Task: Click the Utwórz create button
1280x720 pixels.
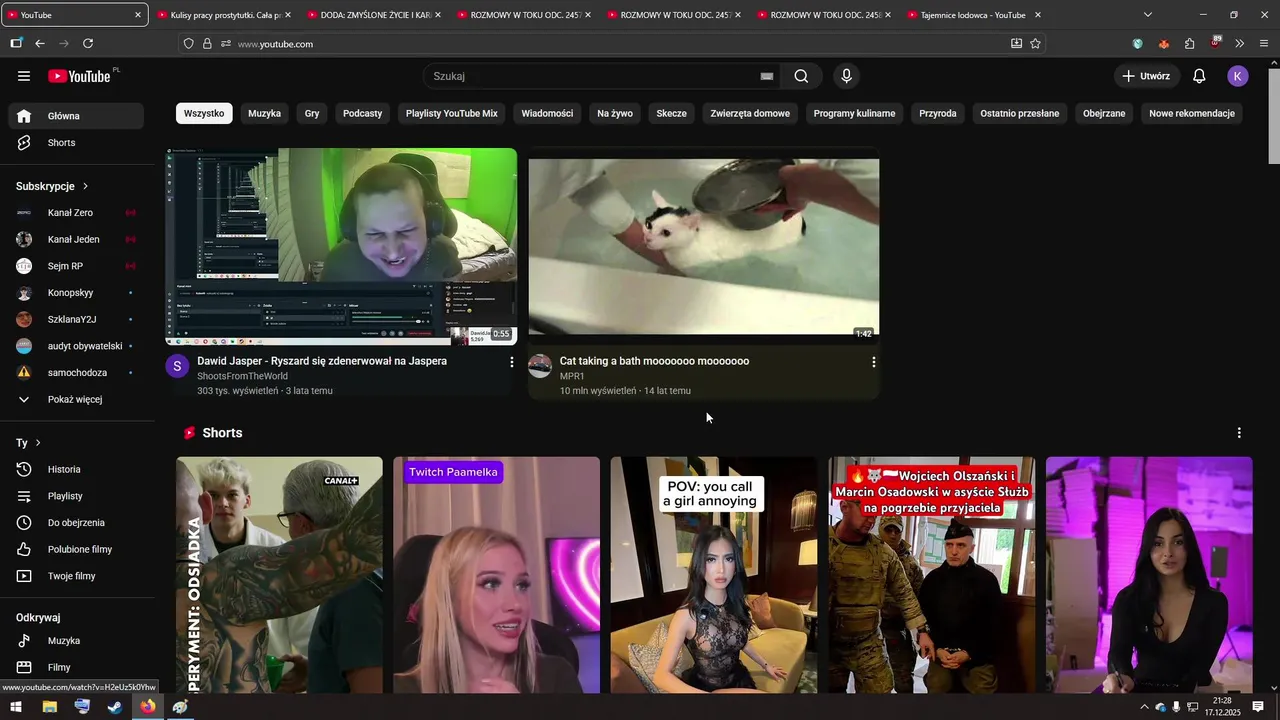Action: pos(1145,76)
